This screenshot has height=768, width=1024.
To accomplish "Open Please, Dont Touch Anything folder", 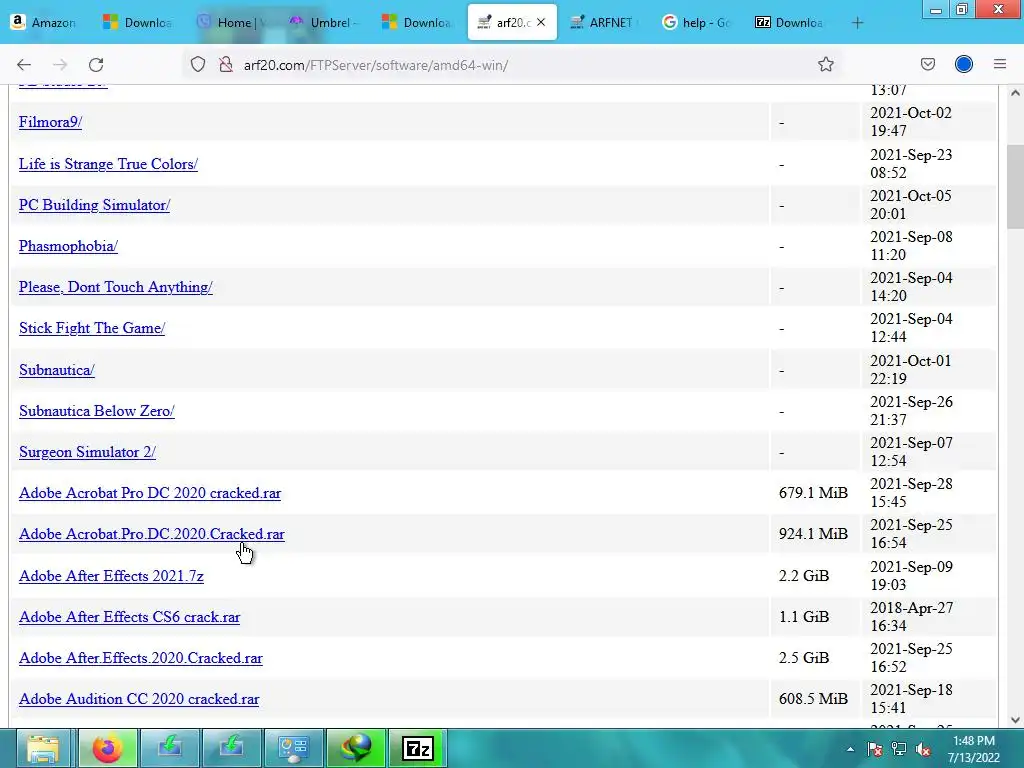I will (x=116, y=287).
